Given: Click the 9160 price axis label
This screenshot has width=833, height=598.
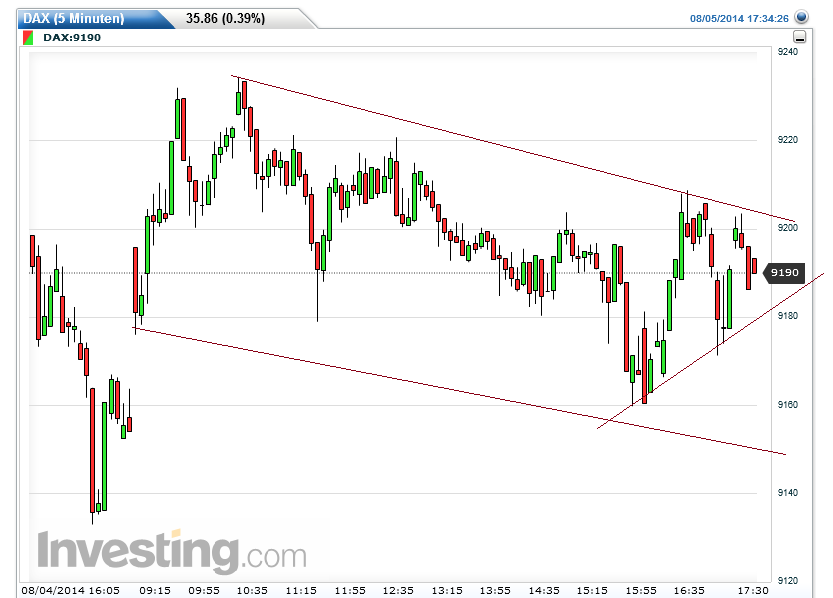Looking at the screenshot, I should coord(787,405).
